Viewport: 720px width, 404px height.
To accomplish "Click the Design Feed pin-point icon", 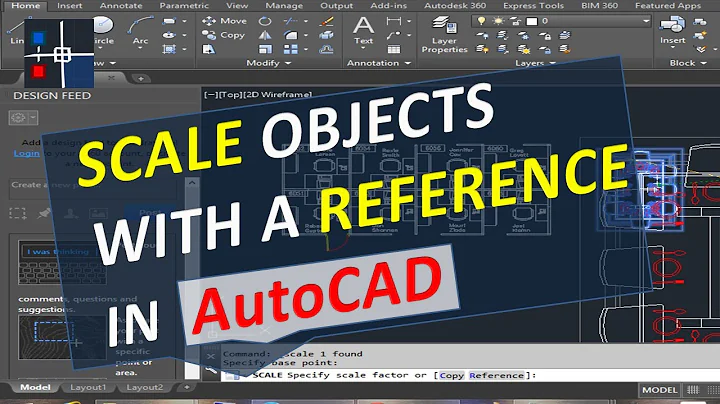I will pos(44,213).
